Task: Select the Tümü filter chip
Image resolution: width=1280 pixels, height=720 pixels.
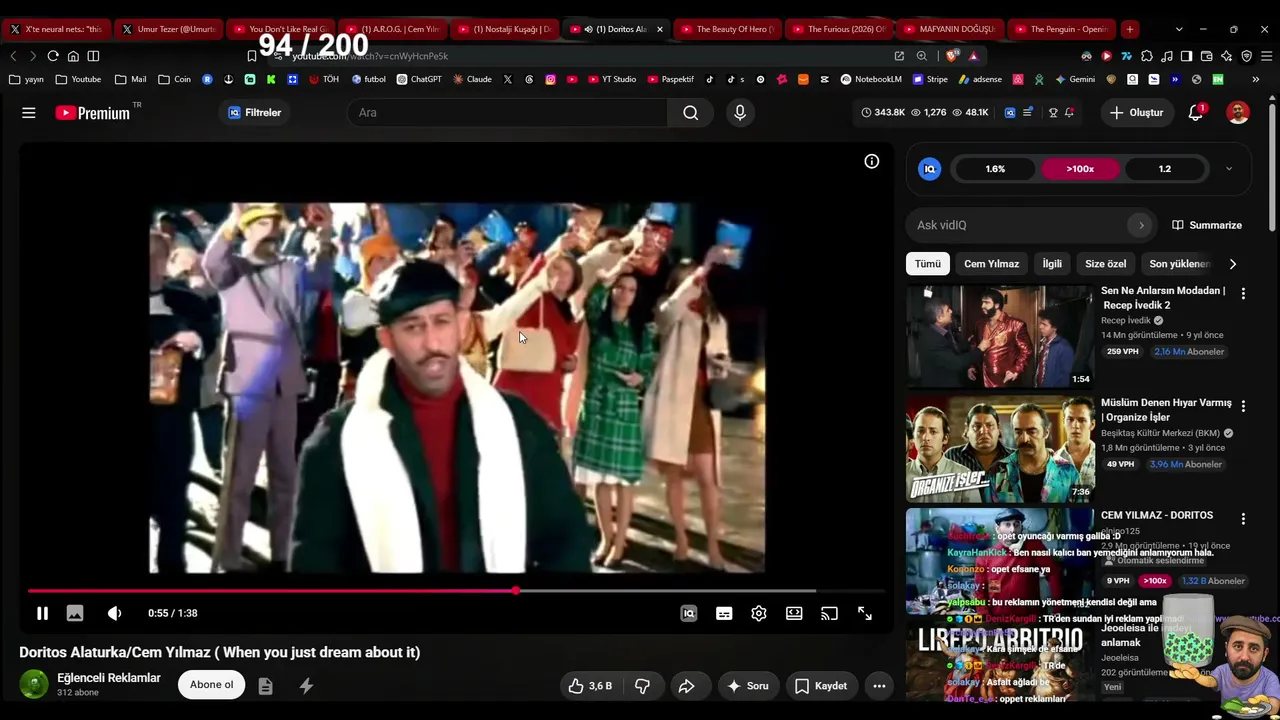Action: coord(928,264)
